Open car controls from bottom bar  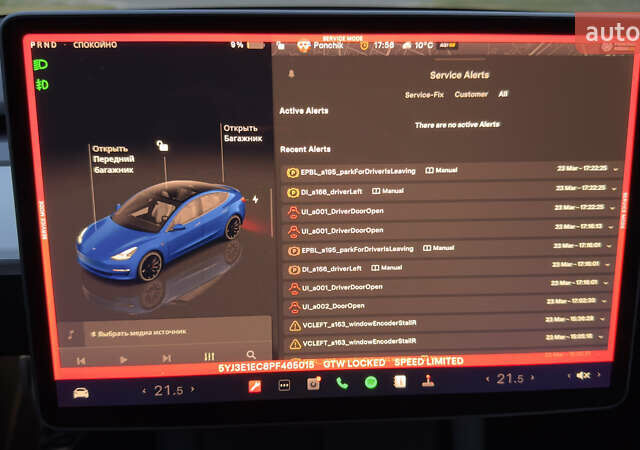tap(81, 393)
